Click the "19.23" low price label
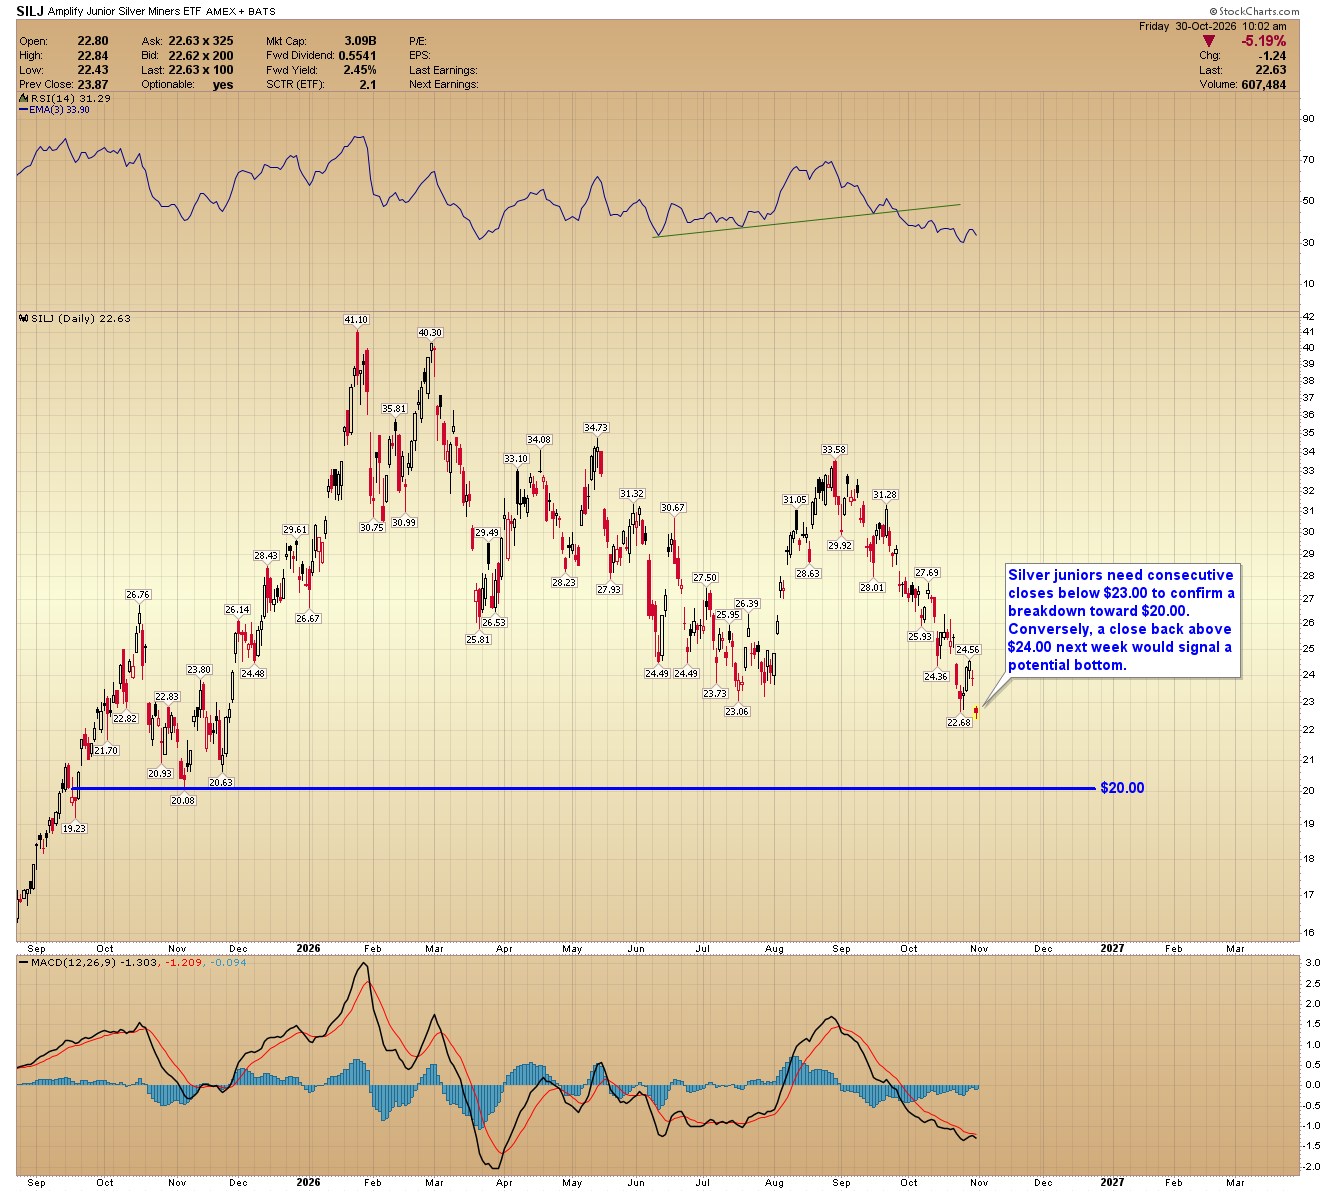 pos(74,829)
